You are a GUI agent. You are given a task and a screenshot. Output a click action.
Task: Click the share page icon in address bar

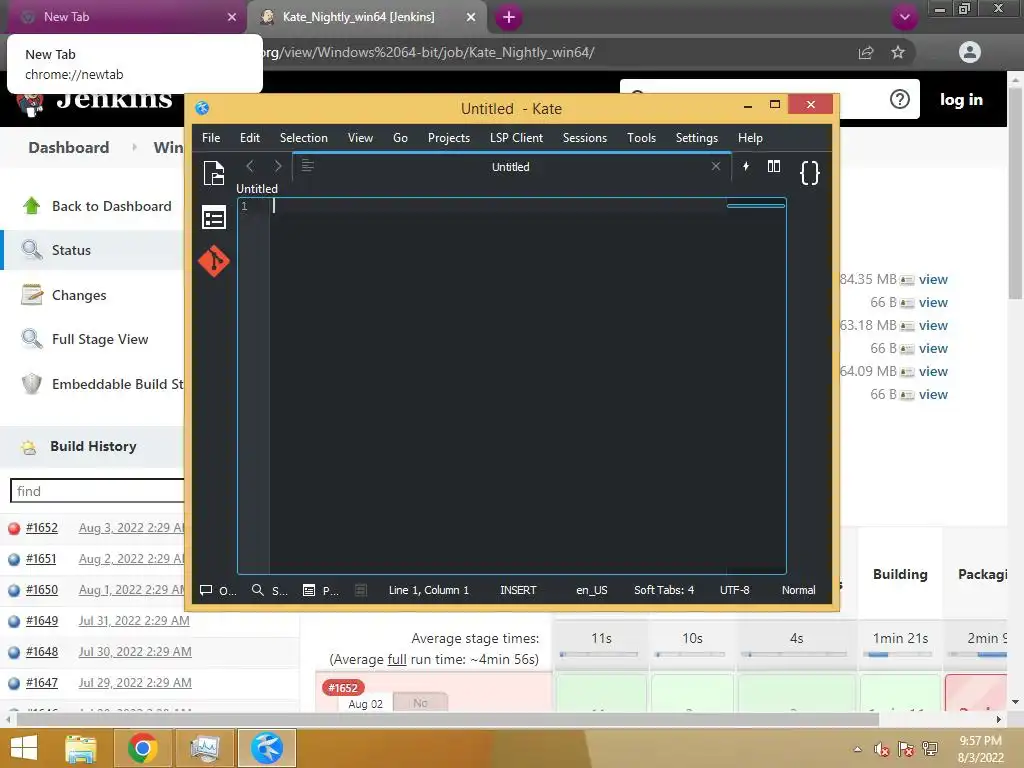[866, 52]
